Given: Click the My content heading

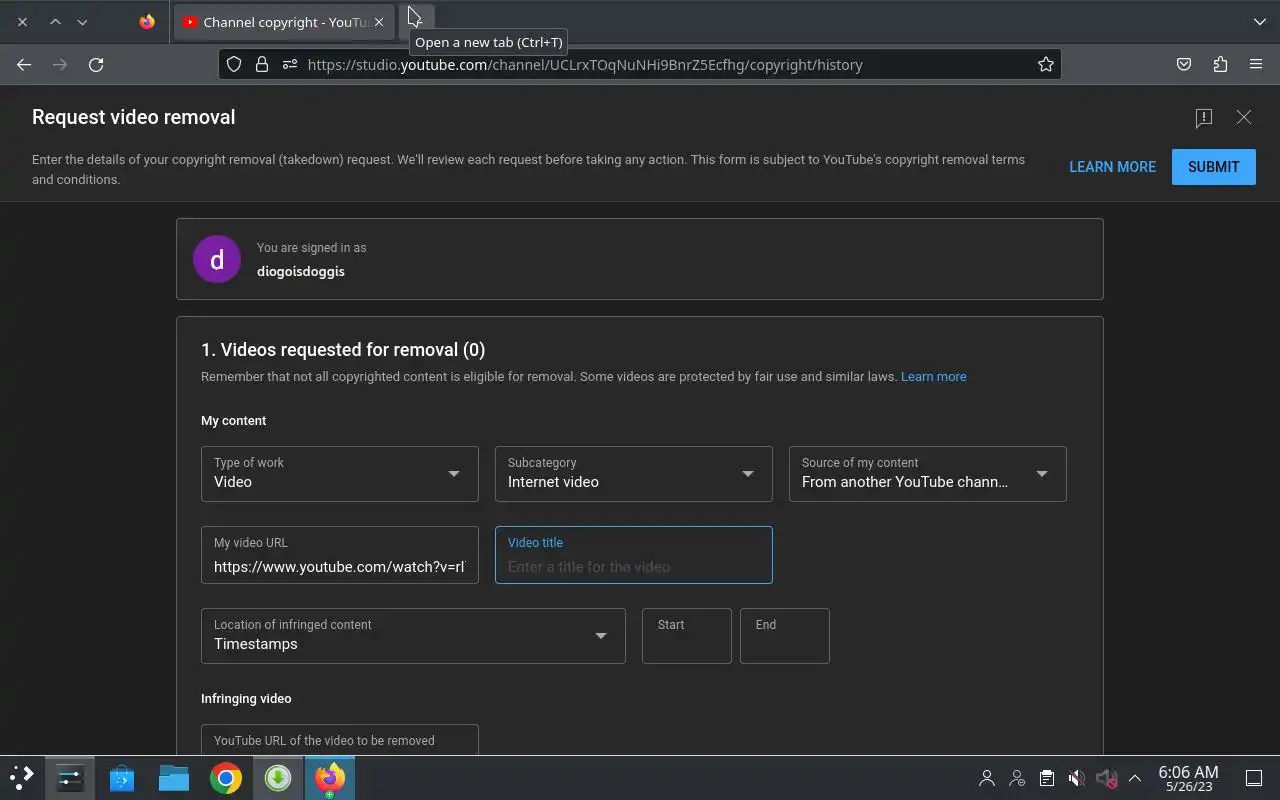Looking at the screenshot, I should click(x=234, y=421).
